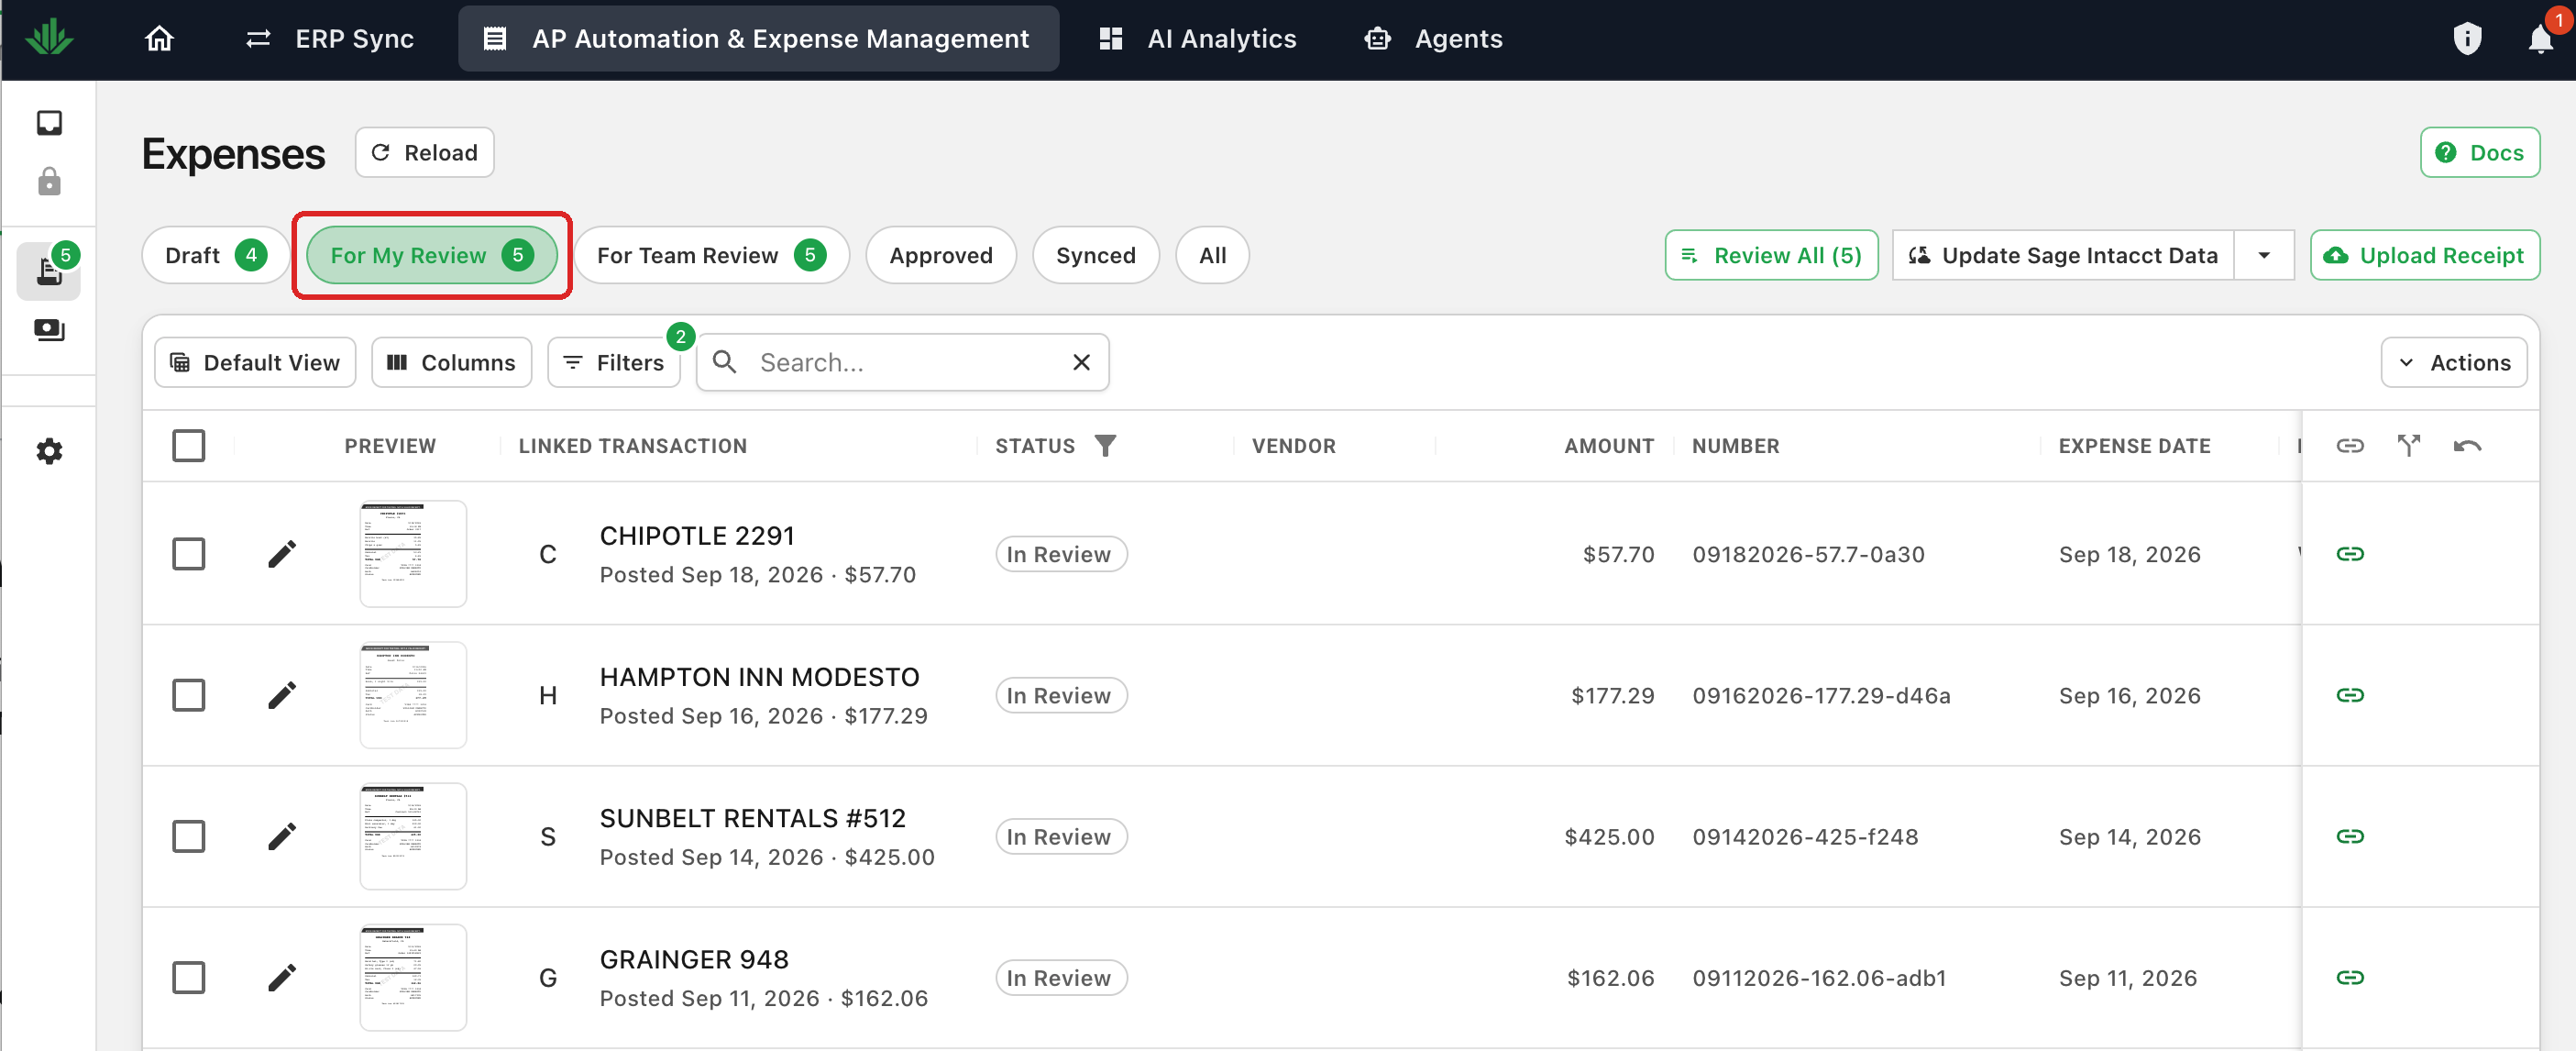Click the Upload Receipt button
Viewport: 2576px width, 1051px height.
(2424, 255)
